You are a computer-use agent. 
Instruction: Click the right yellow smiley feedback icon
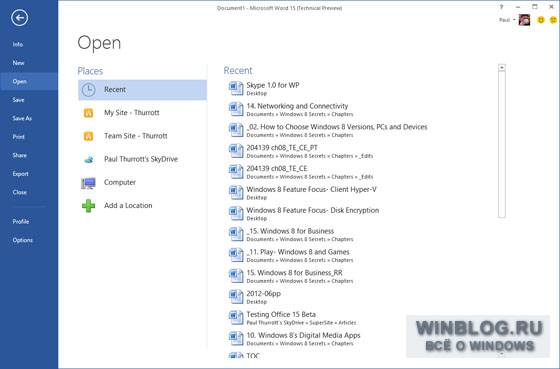[x=553, y=20]
